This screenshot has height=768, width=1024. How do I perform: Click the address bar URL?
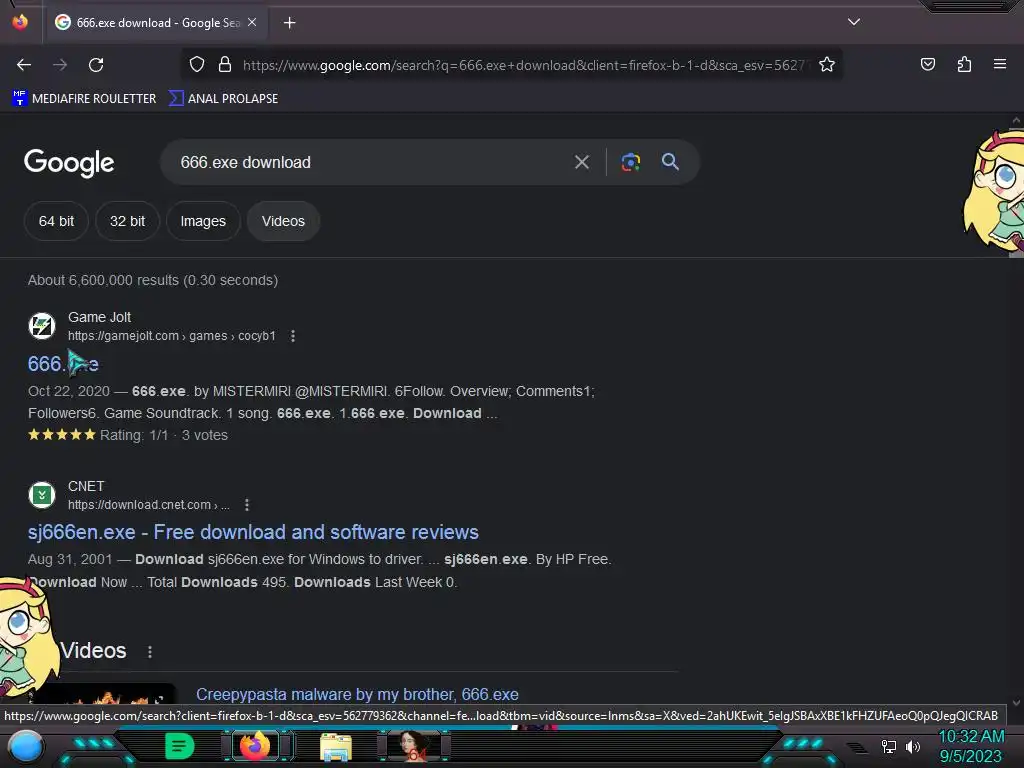[x=524, y=65]
